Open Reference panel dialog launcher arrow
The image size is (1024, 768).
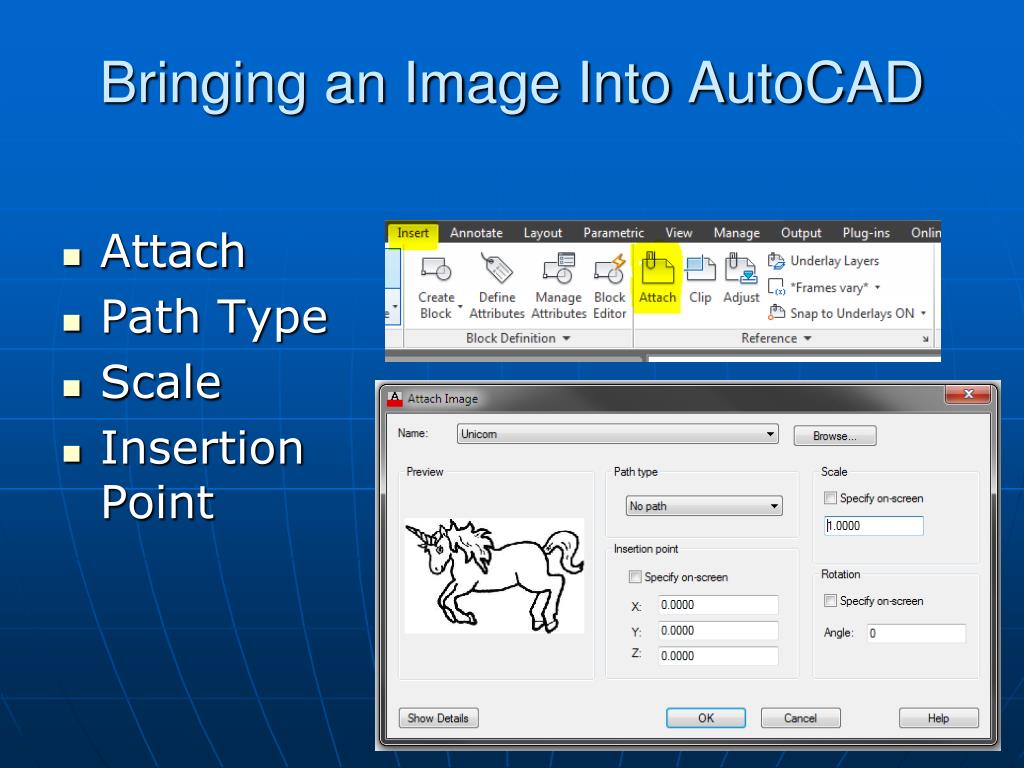click(x=925, y=339)
